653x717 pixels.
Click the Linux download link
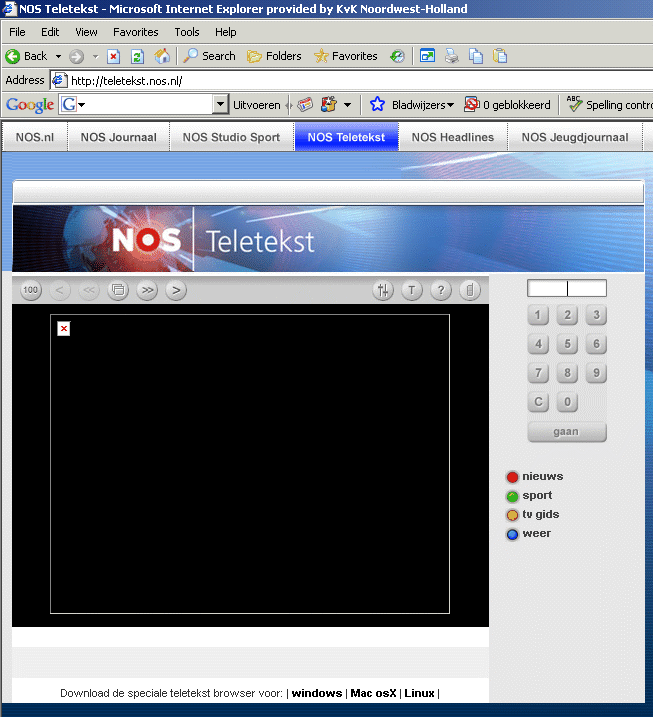click(x=419, y=693)
